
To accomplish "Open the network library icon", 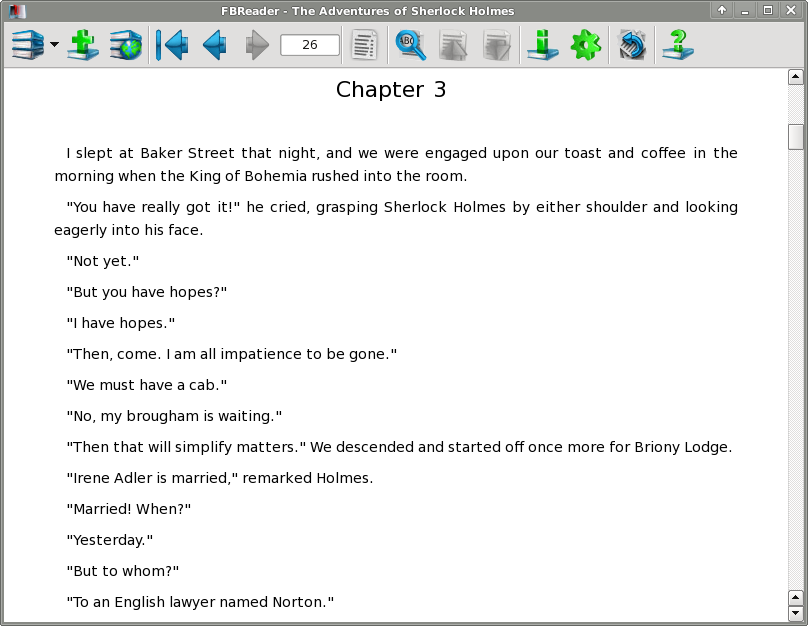I will tap(125, 45).
